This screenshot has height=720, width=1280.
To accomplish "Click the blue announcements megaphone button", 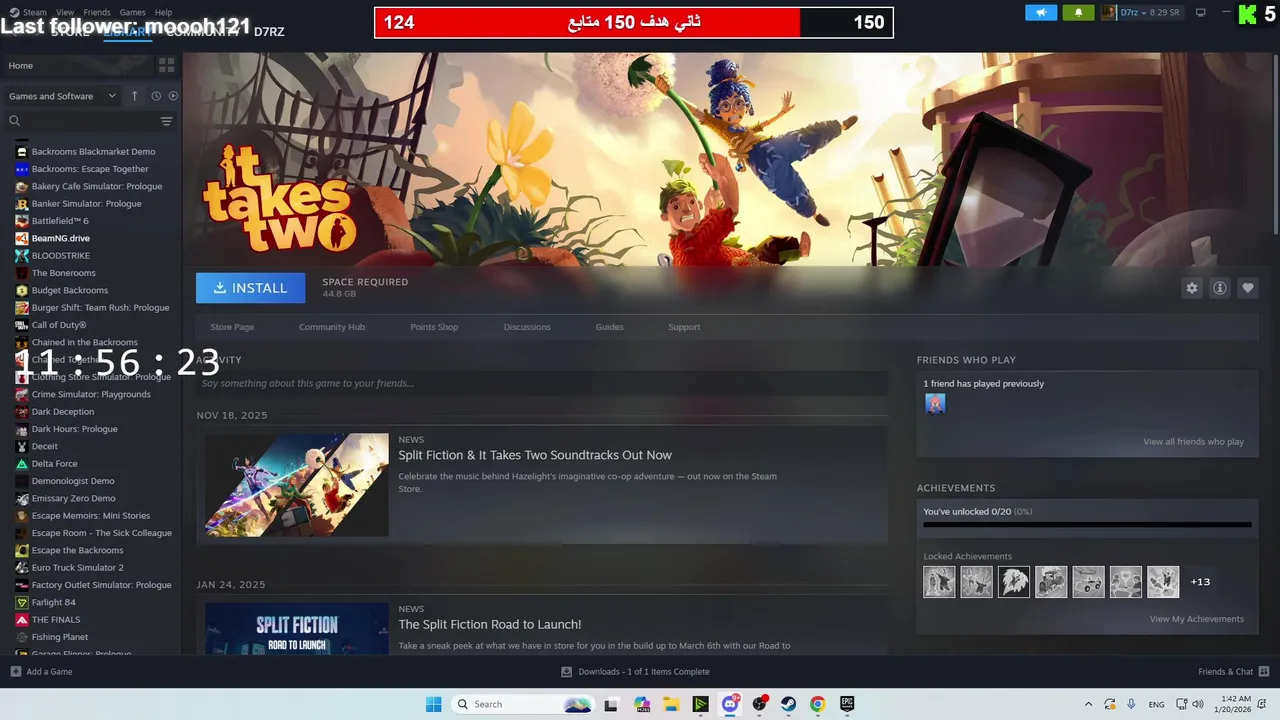I will pos(1041,13).
